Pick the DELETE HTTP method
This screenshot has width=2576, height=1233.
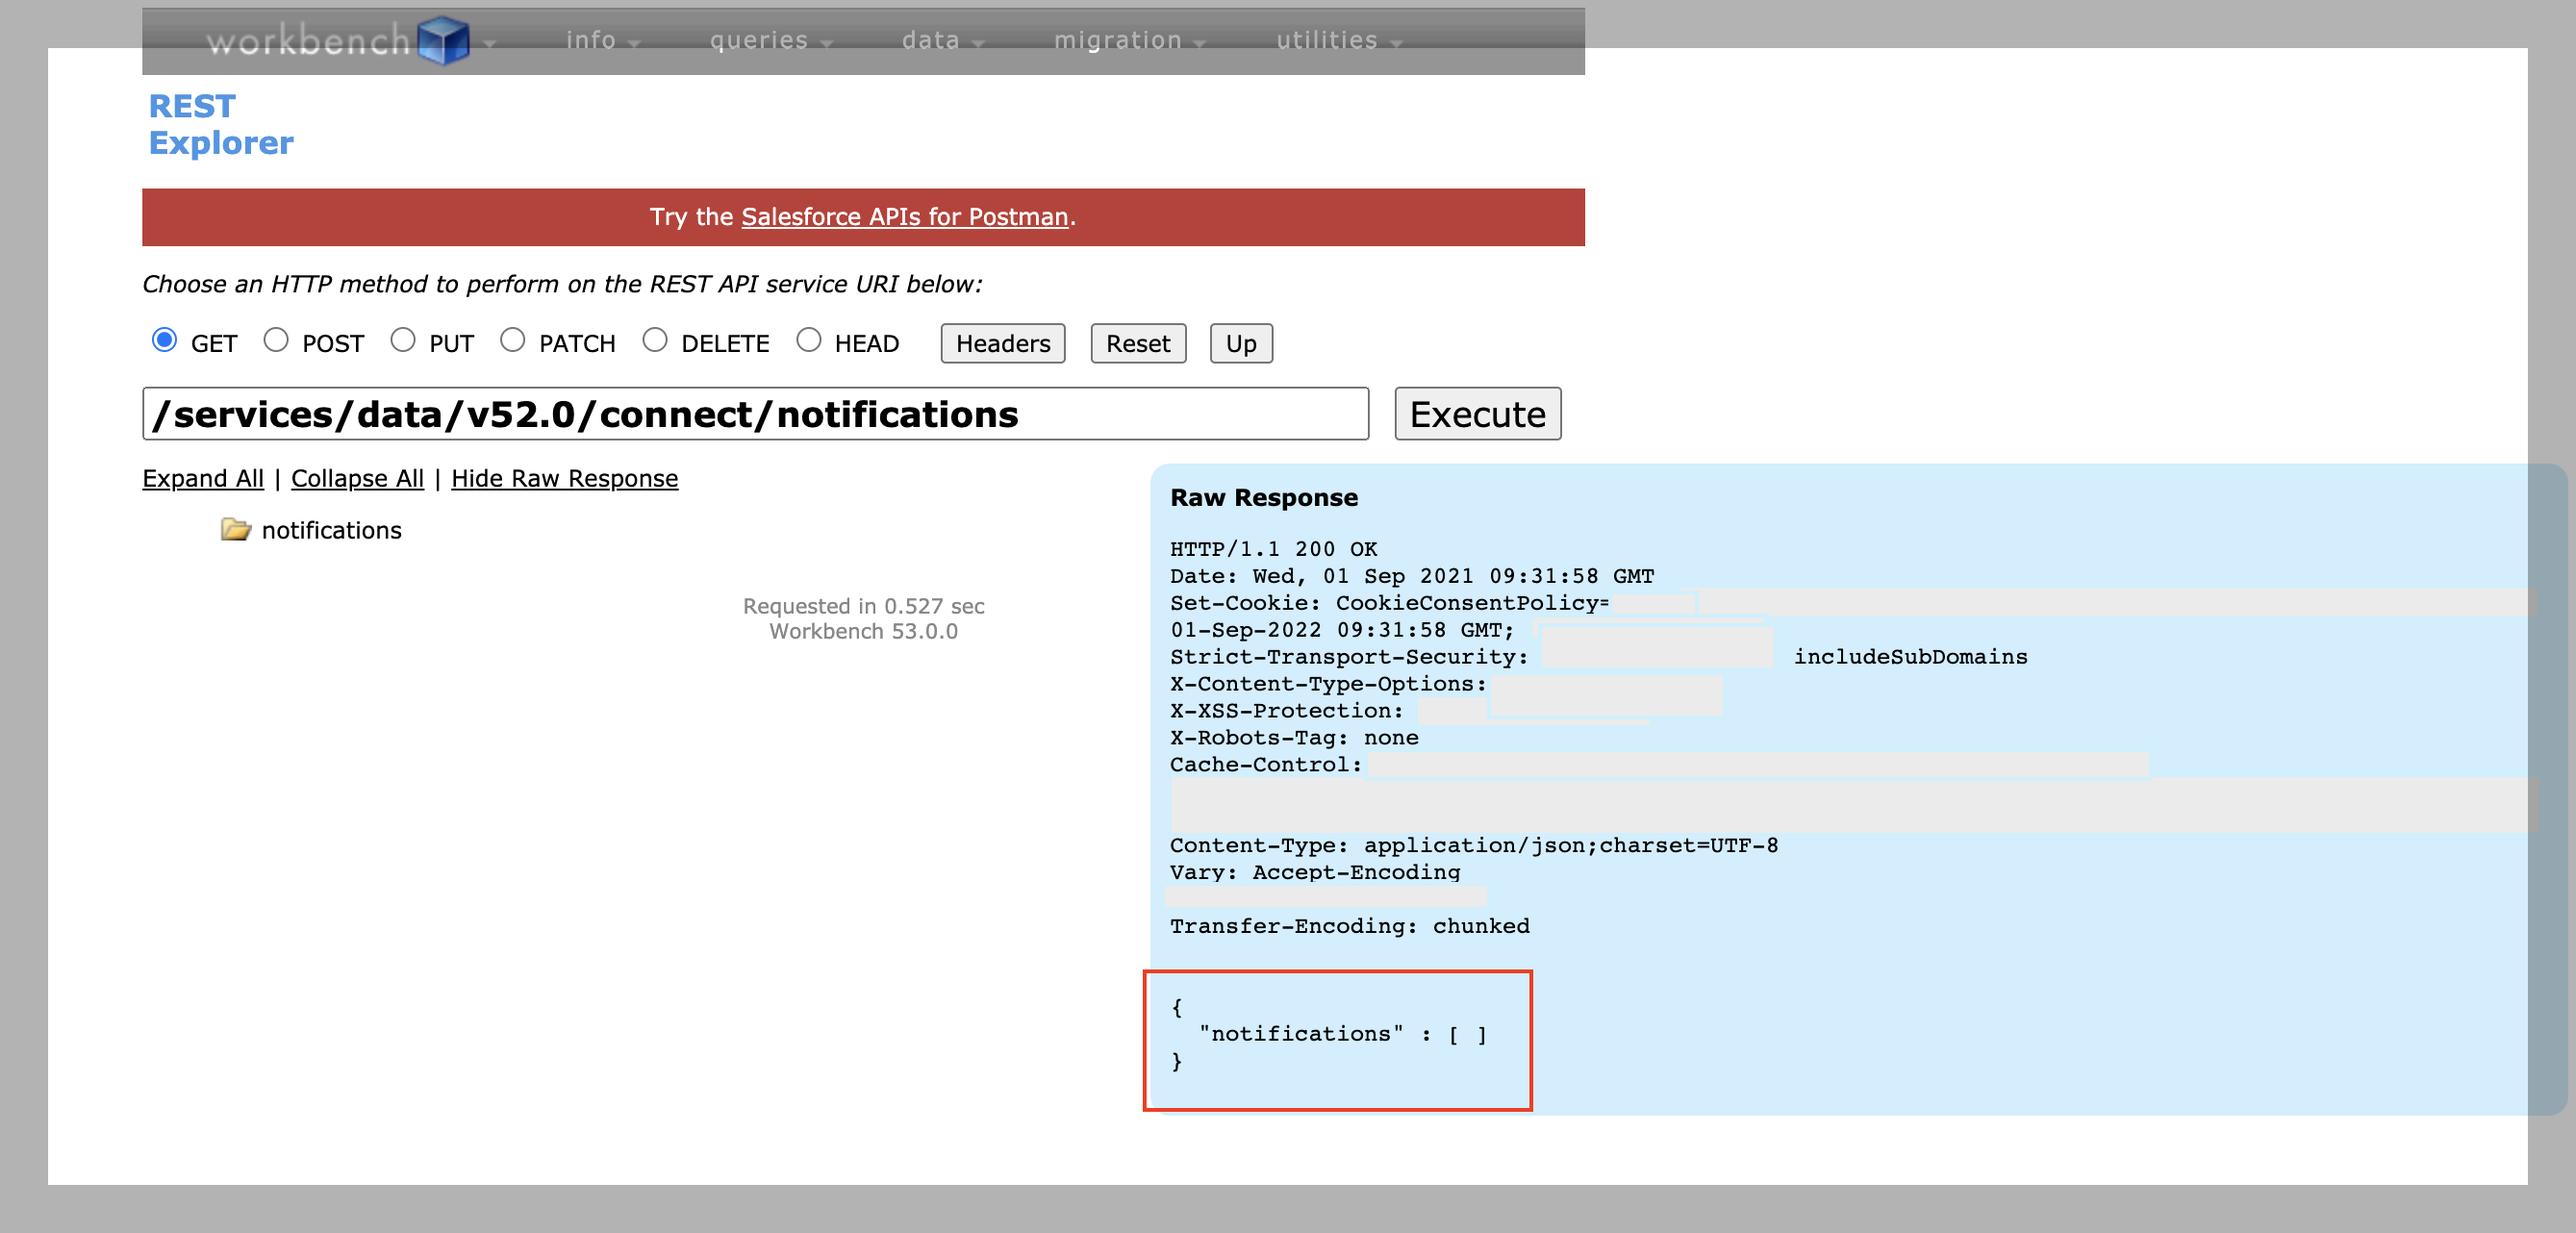pyautogui.click(x=655, y=340)
